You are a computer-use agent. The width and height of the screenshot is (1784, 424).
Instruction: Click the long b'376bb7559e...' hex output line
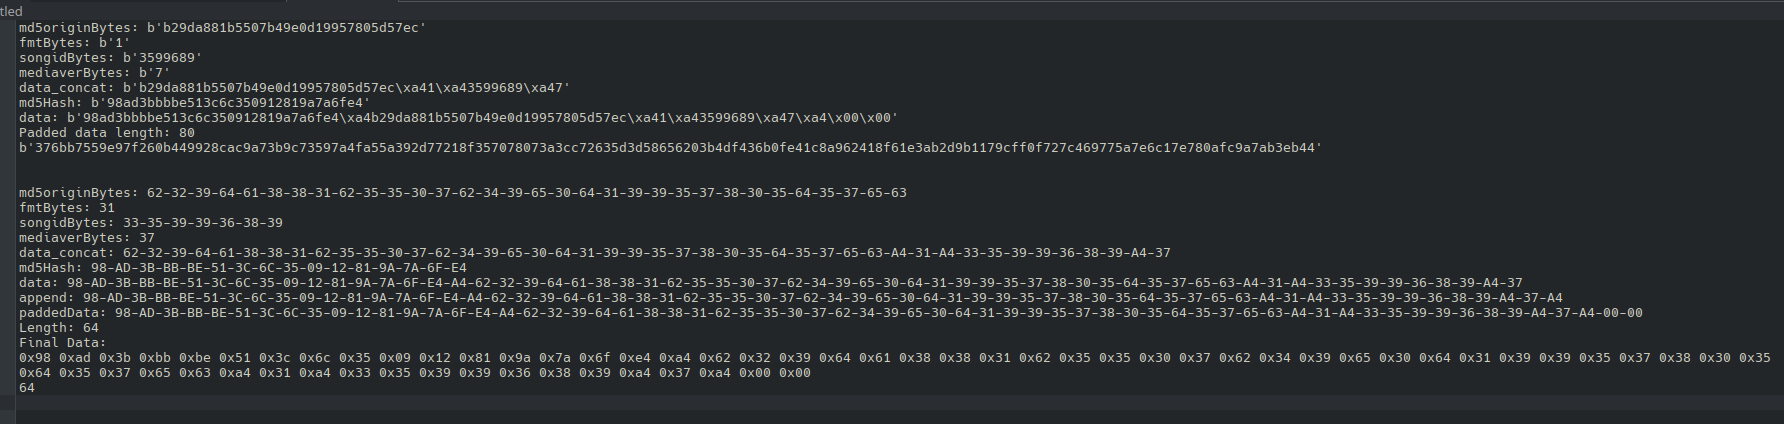(x=670, y=148)
